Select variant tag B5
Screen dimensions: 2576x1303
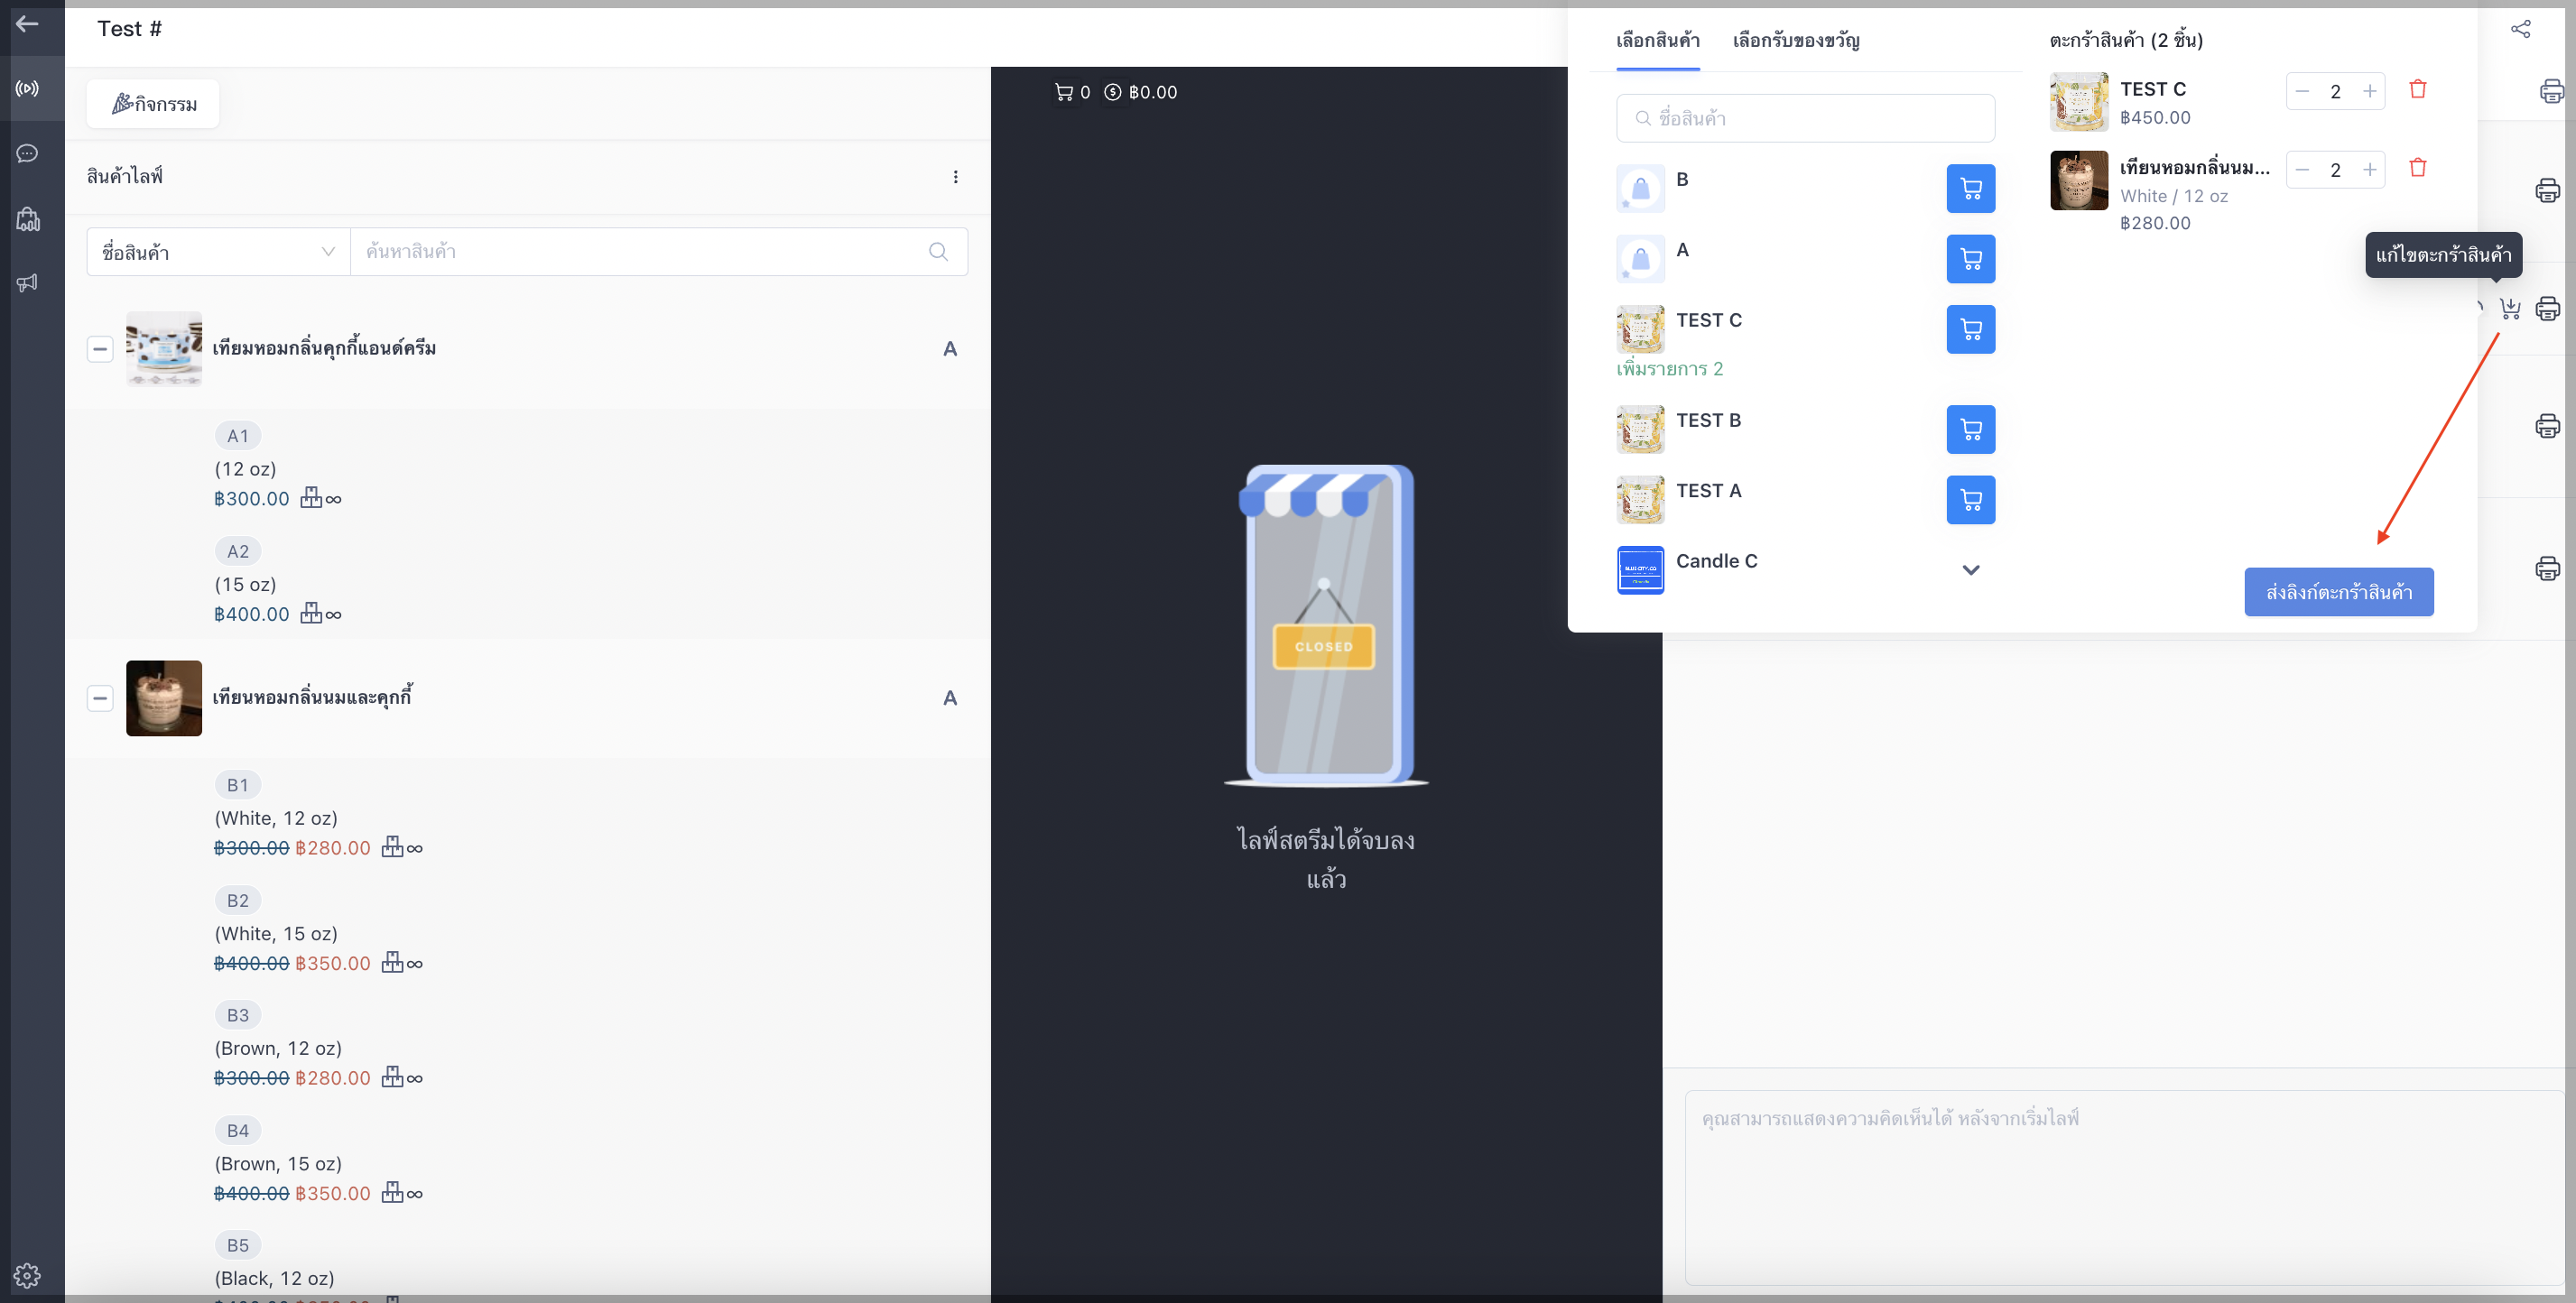point(238,1245)
